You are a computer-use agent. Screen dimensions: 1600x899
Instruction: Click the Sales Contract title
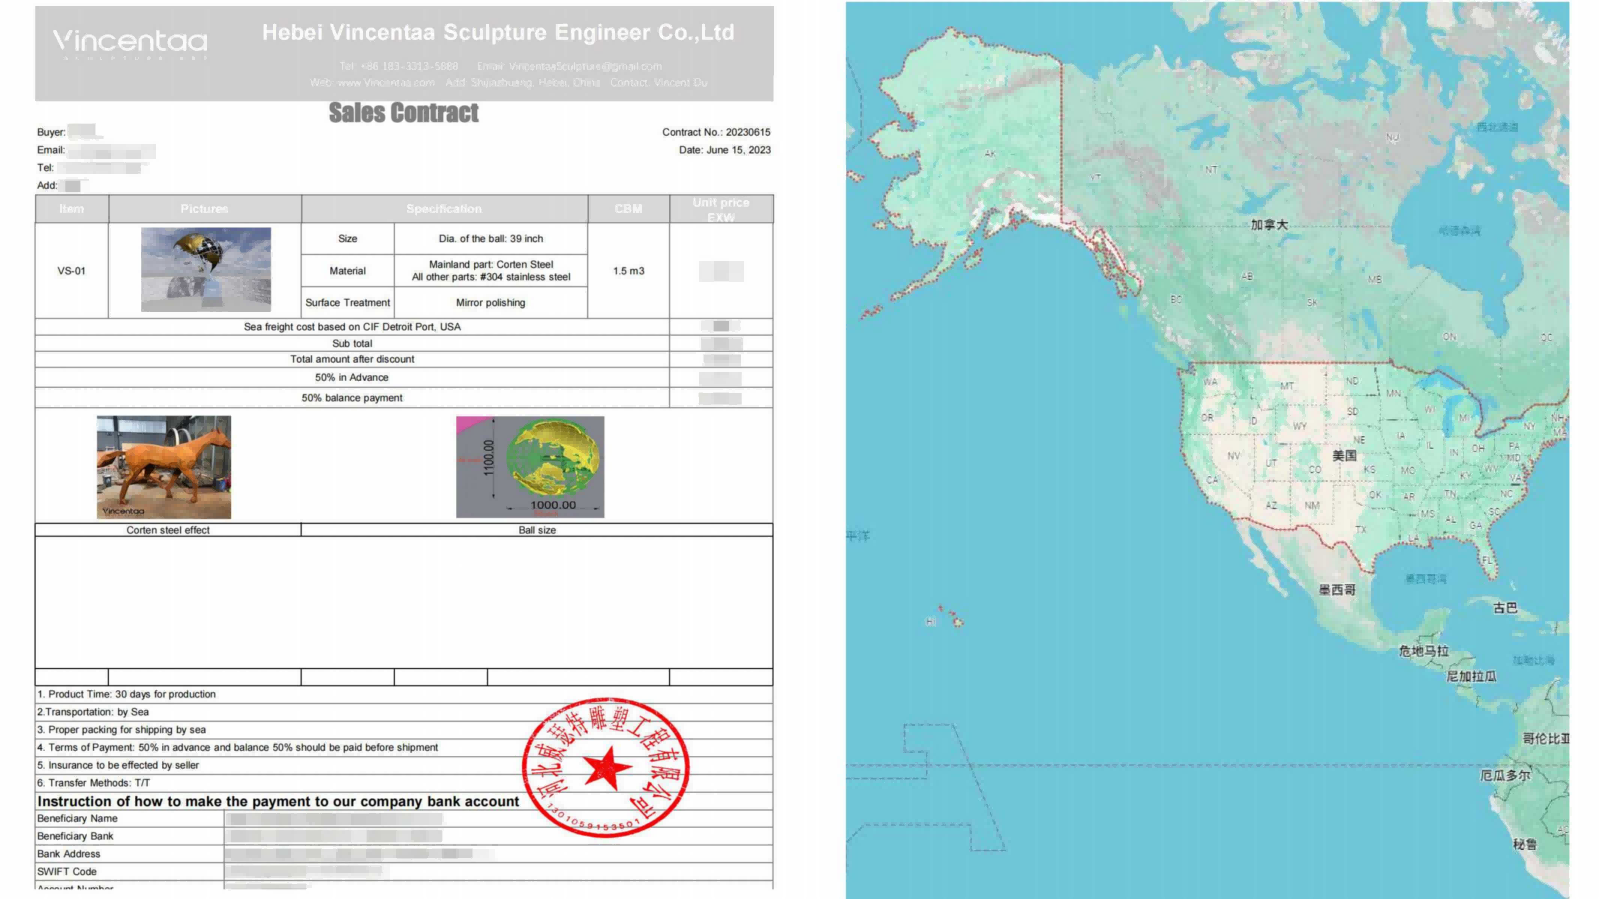pos(404,113)
